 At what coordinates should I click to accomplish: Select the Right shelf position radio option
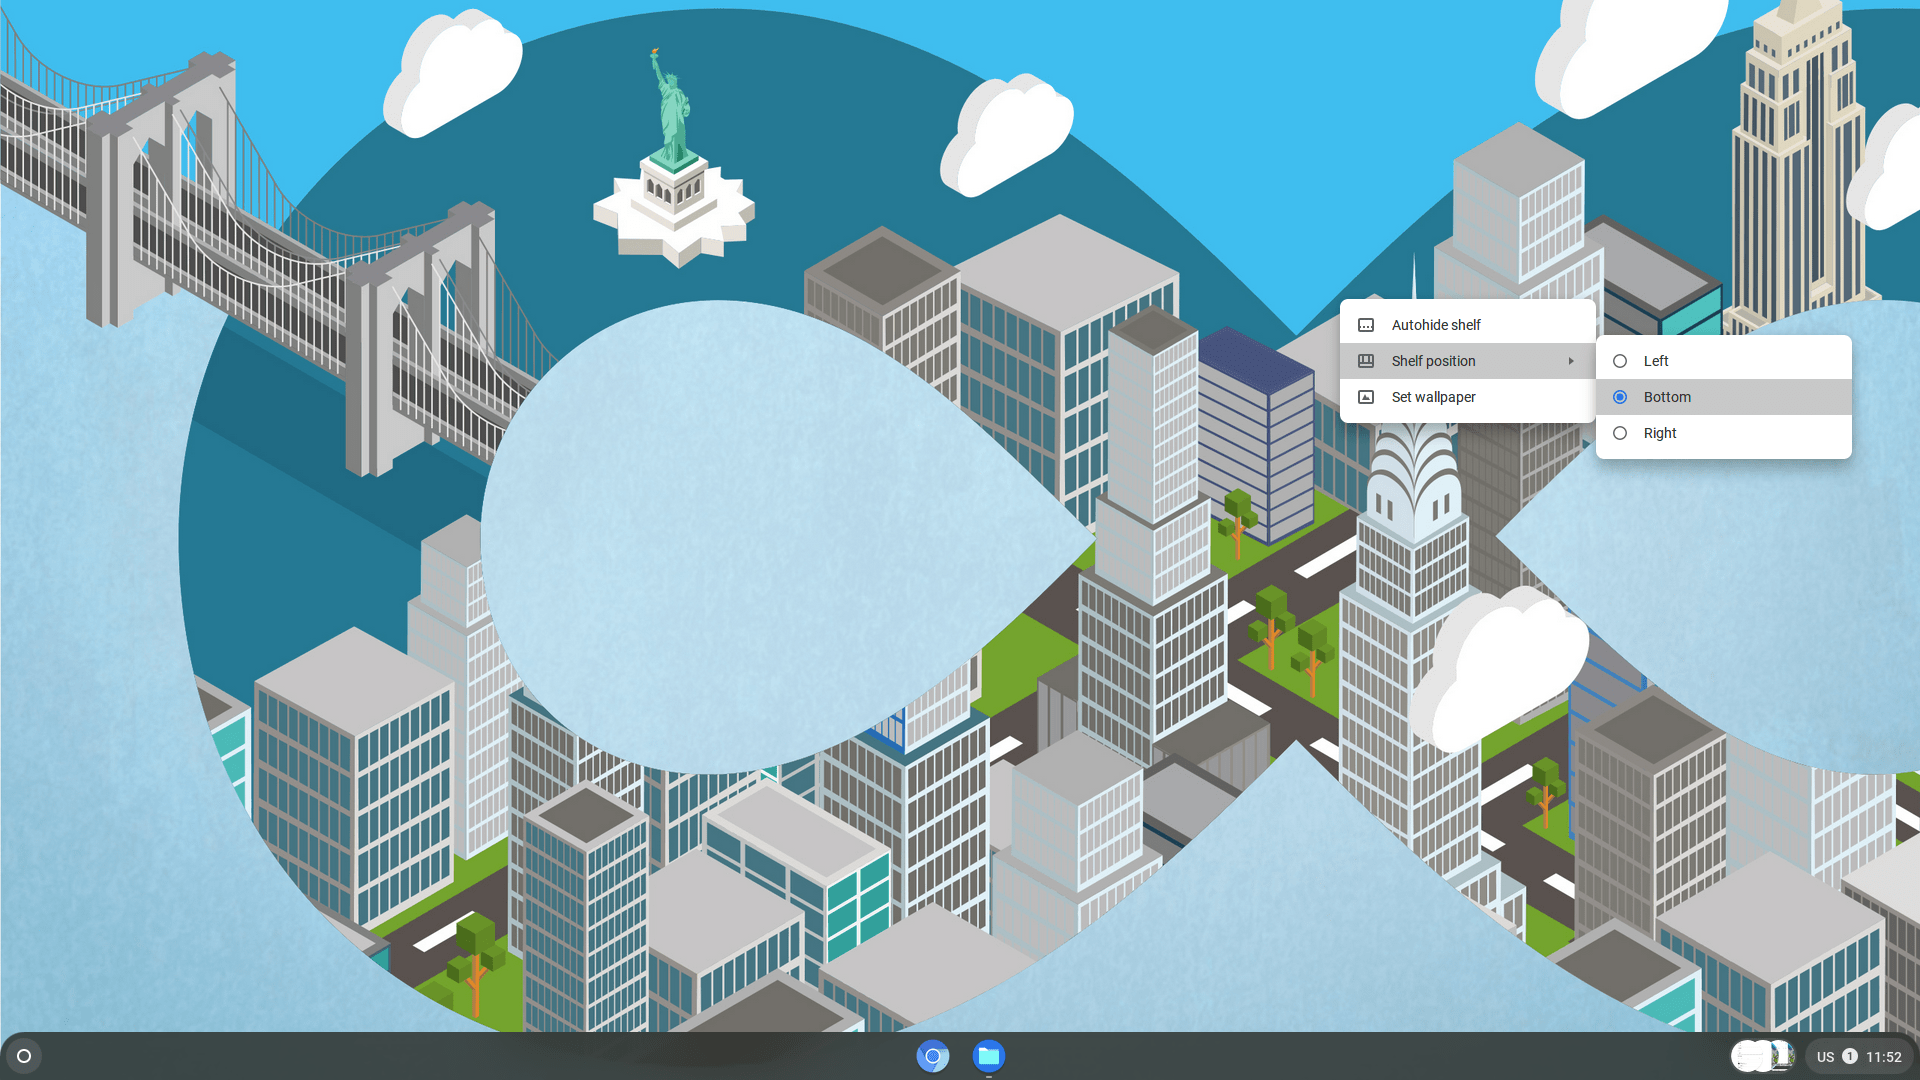tap(1723, 433)
